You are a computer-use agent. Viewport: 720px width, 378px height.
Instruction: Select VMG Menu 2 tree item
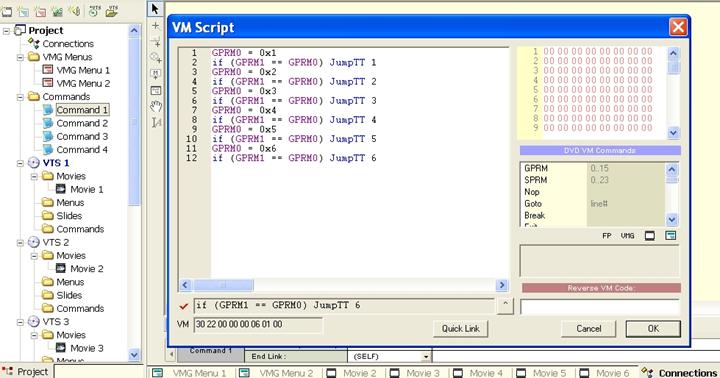[83, 84]
